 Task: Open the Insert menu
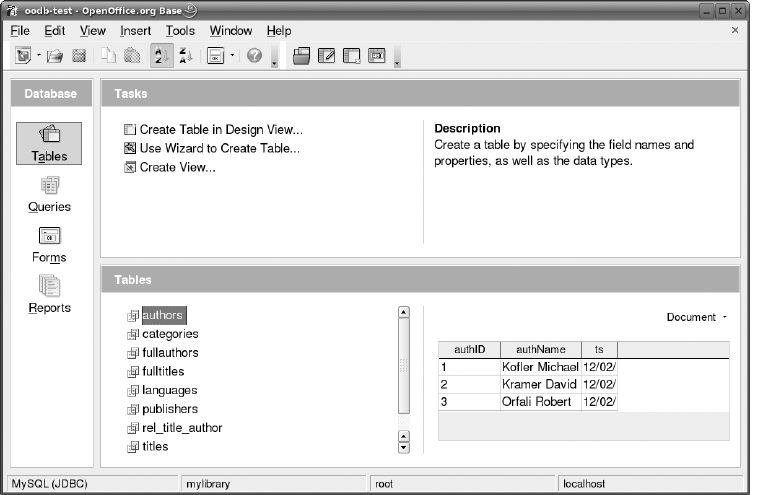pyautogui.click(x=136, y=31)
